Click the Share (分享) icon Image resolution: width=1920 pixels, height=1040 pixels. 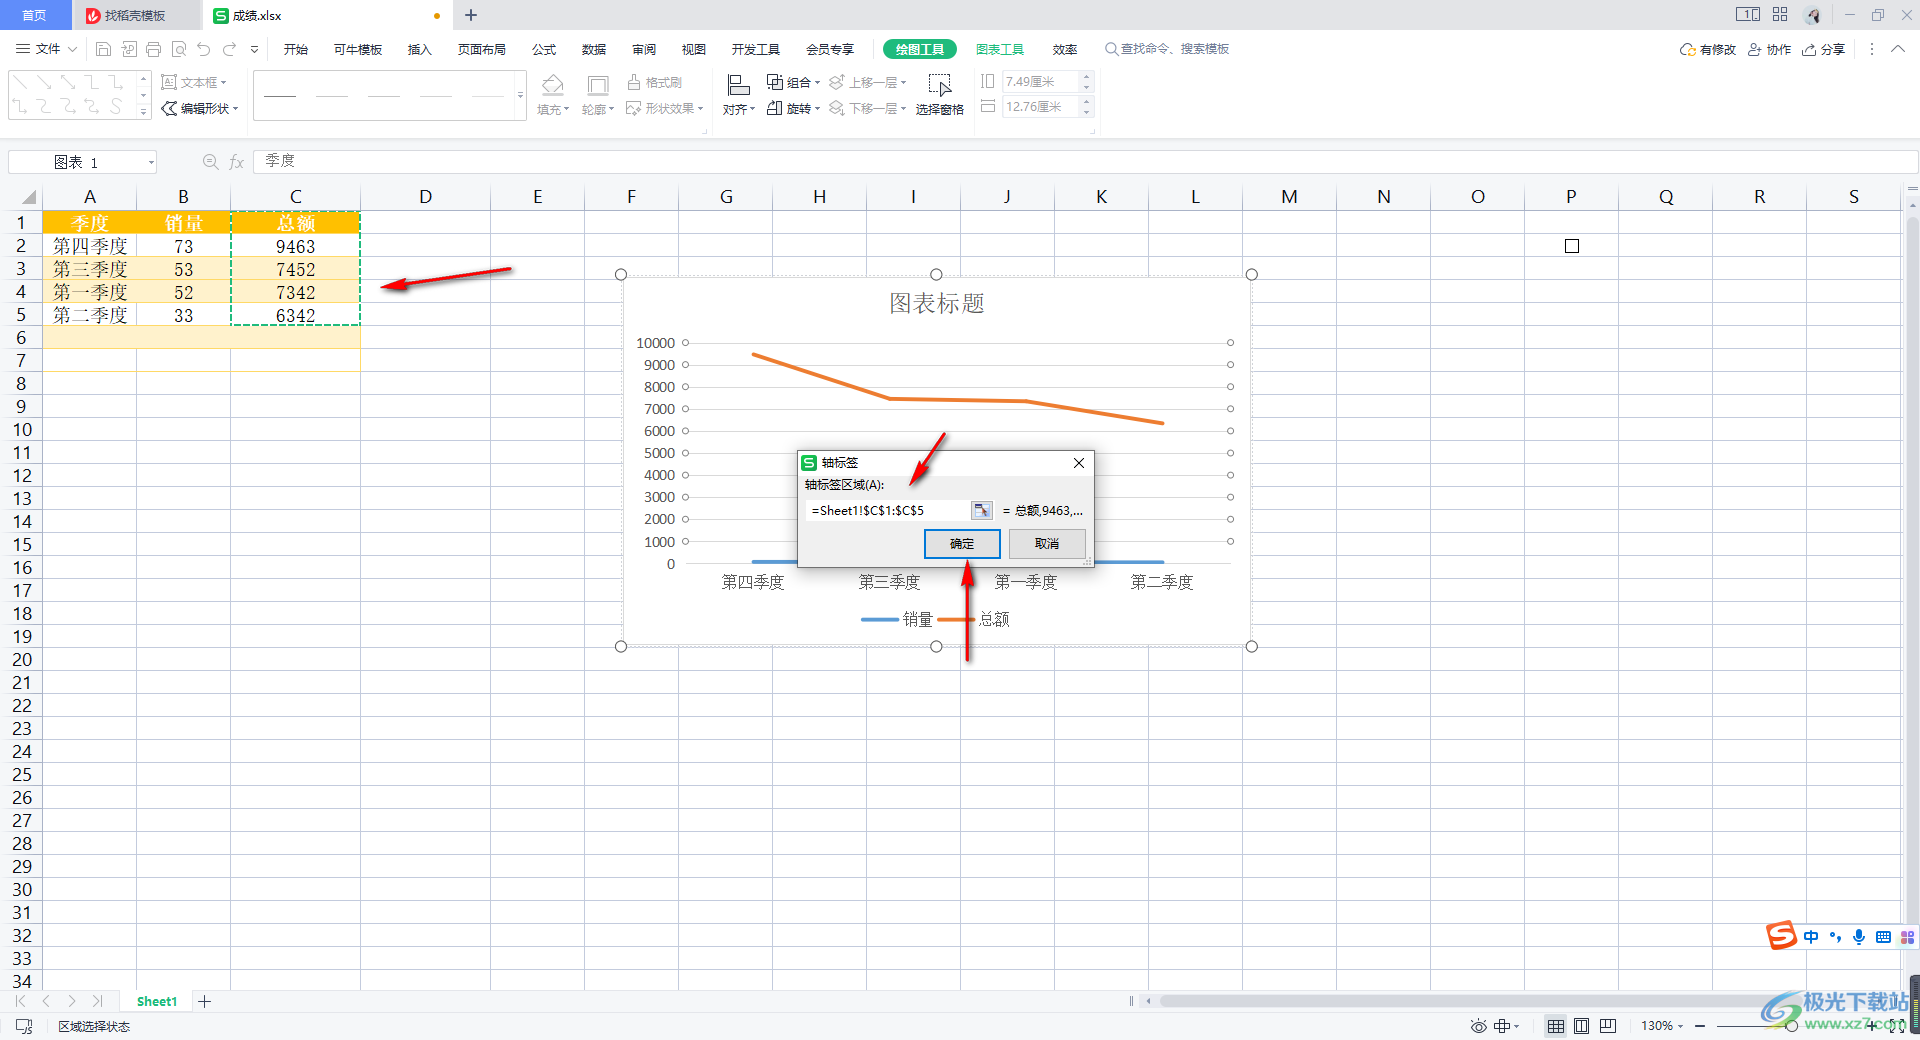coord(1823,49)
